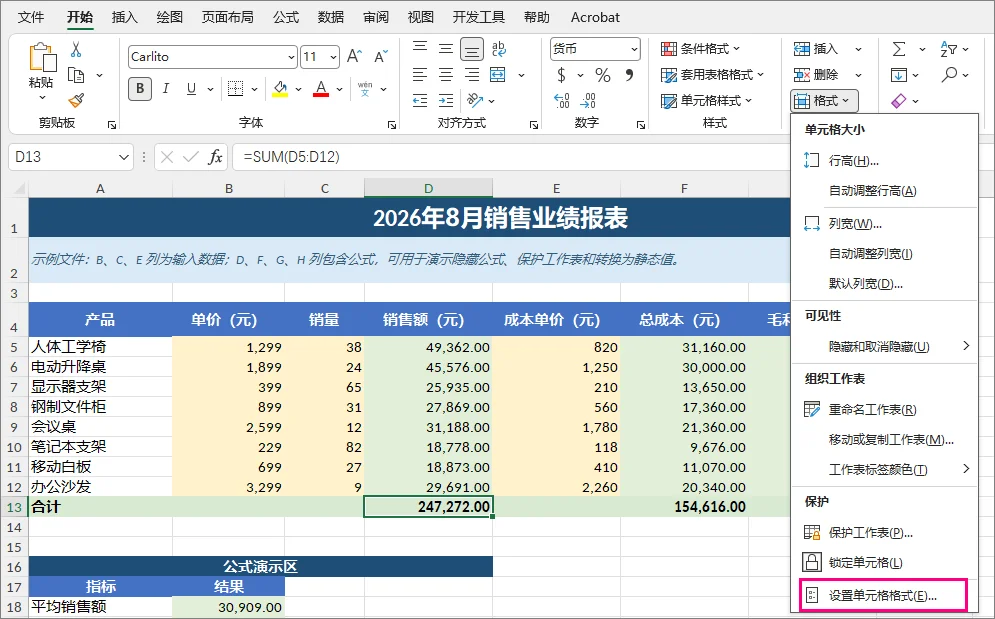The height and width of the screenshot is (619, 995).
Task: Click Fill down arrow icon
Action: click(899, 75)
